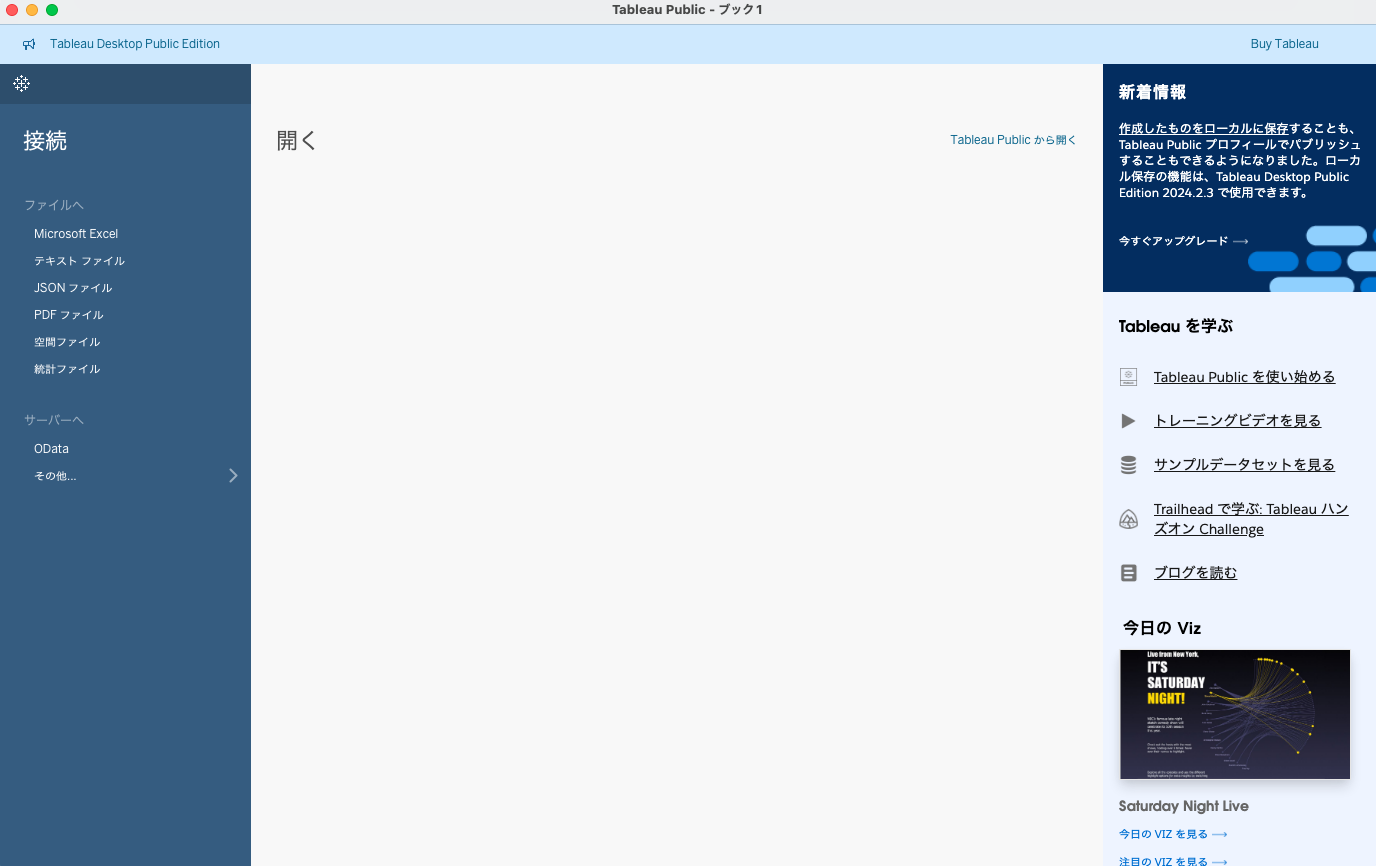Click the Tableau logo icon in sidebar
This screenshot has height=866, width=1376.
22,84
